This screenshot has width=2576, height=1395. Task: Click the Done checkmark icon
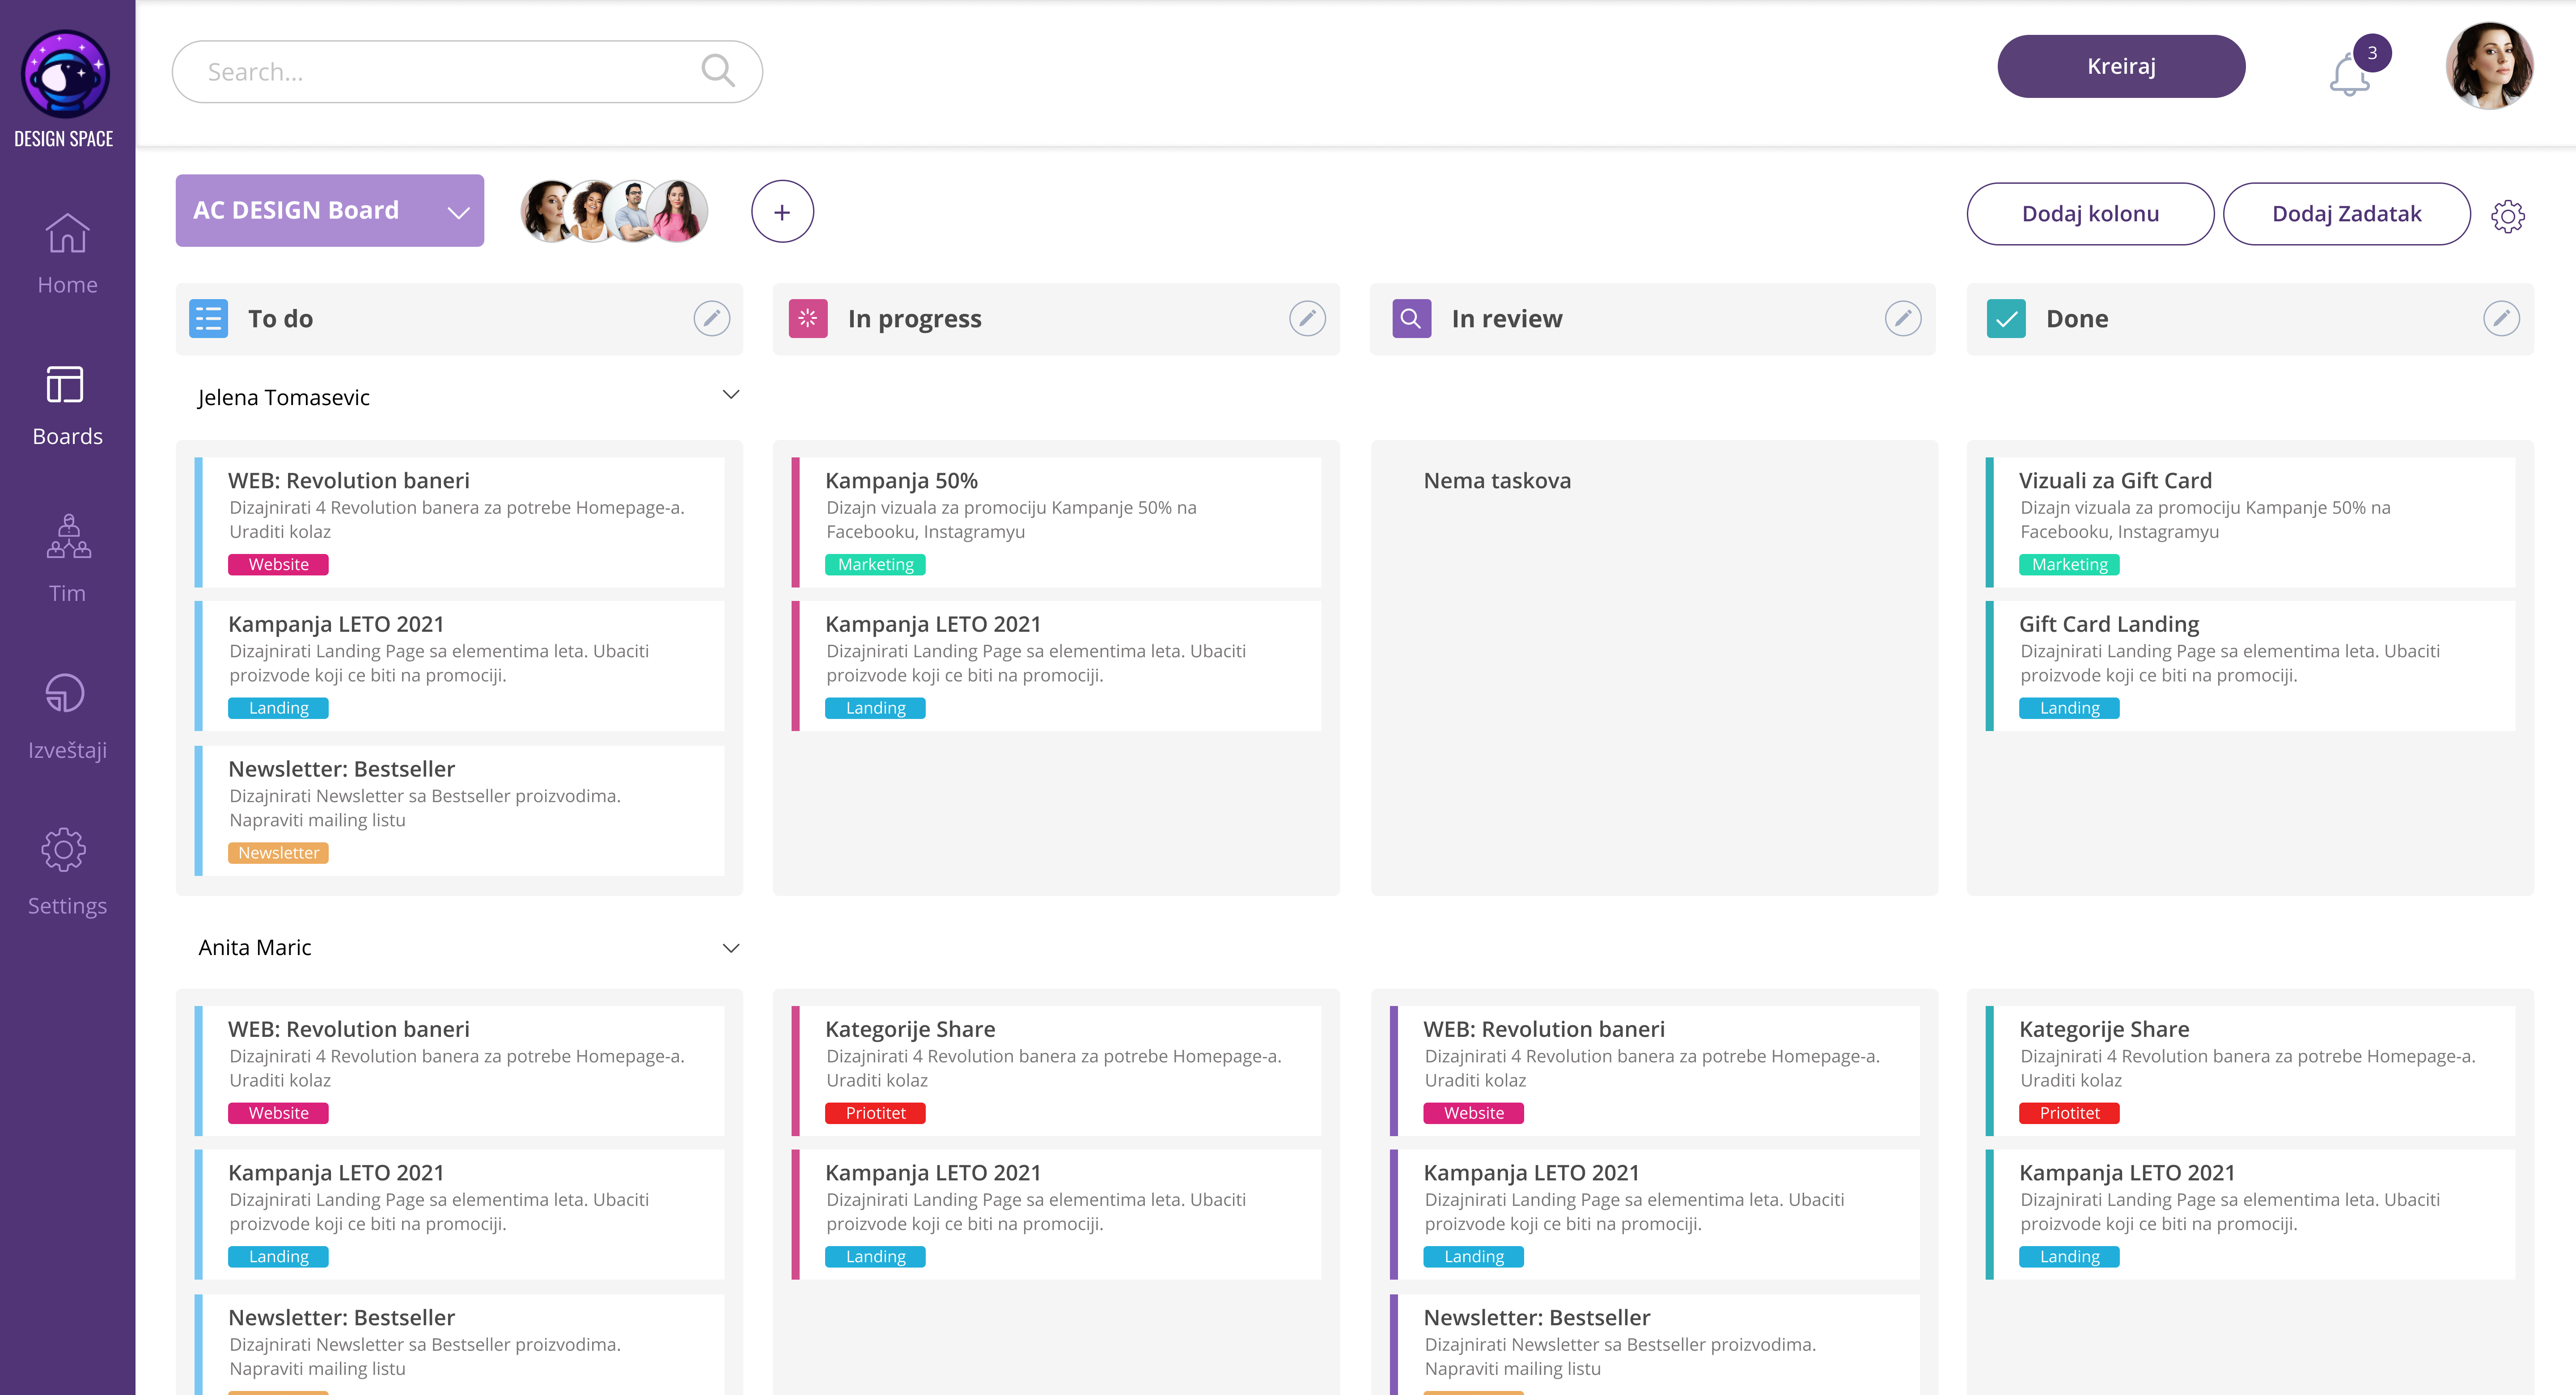coord(2006,319)
